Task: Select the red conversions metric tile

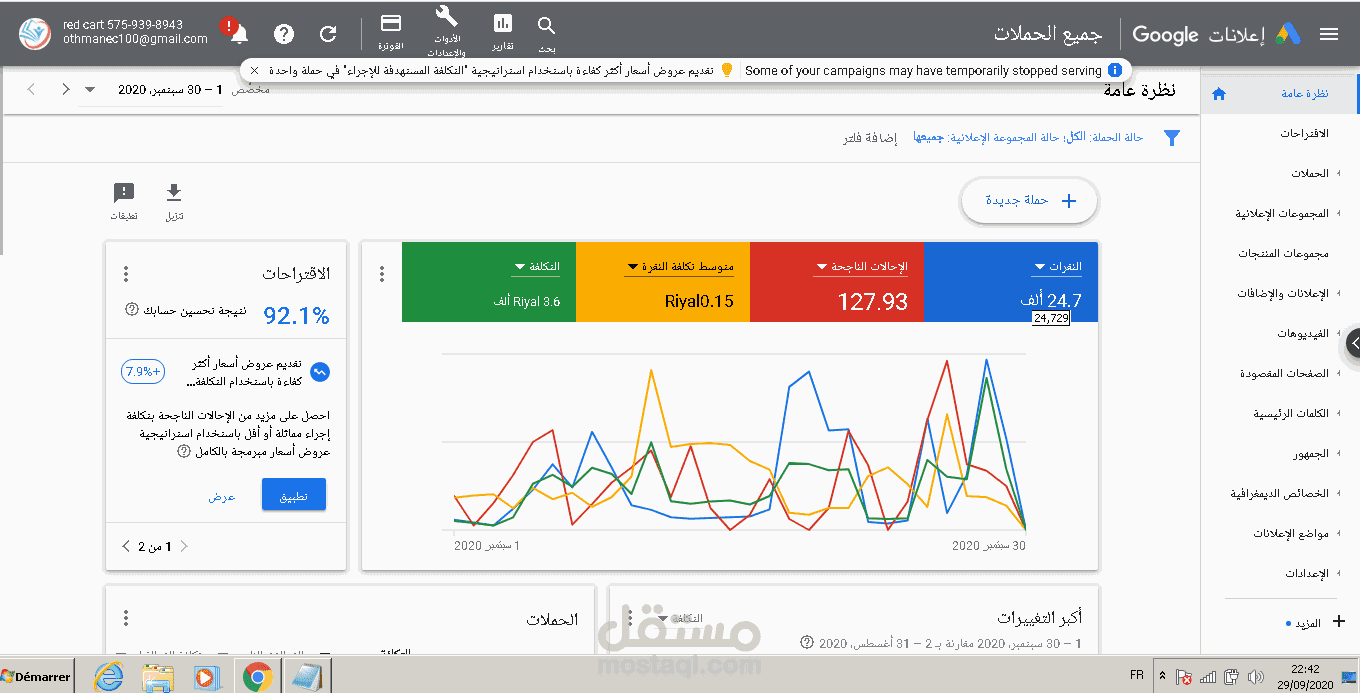Action: pyautogui.click(x=836, y=282)
